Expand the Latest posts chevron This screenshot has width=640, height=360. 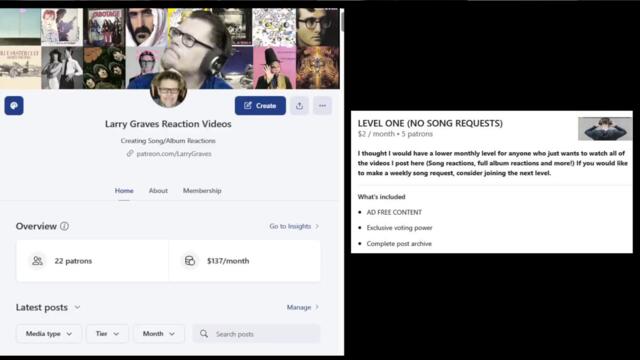[78, 307]
